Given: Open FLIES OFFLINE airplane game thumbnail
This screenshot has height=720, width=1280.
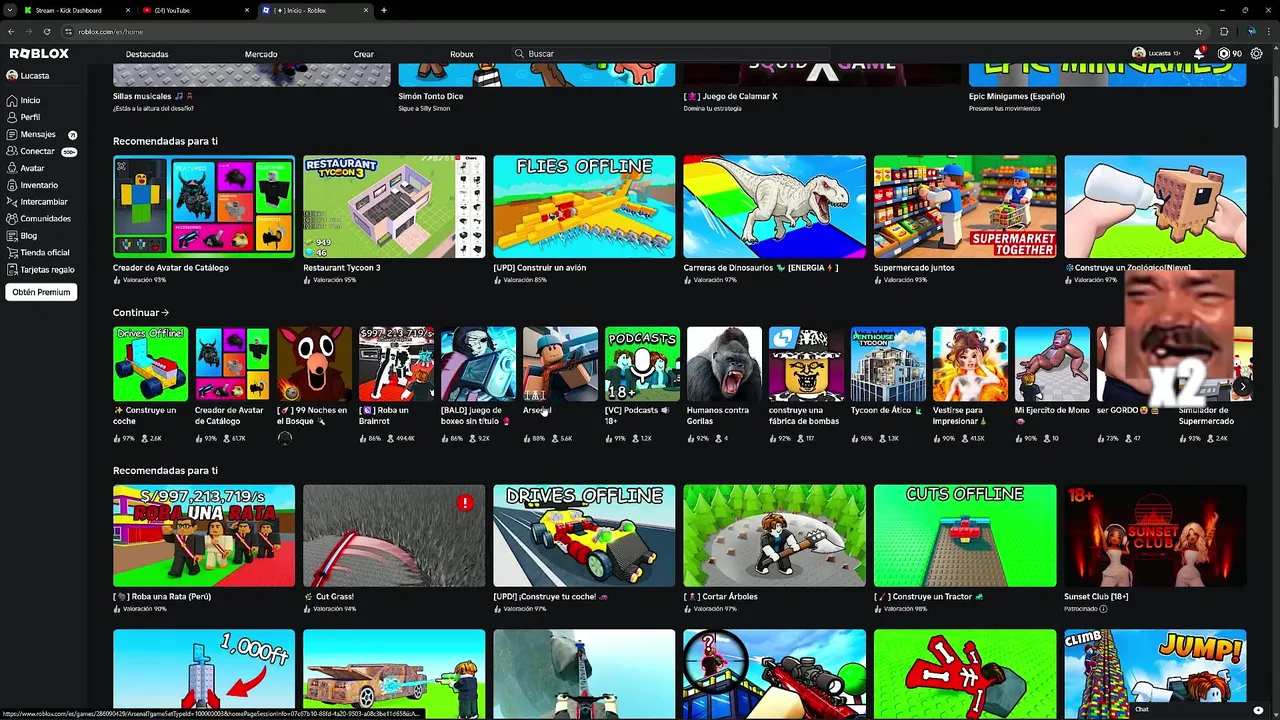Looking at the screenshot, I should 584,207.
